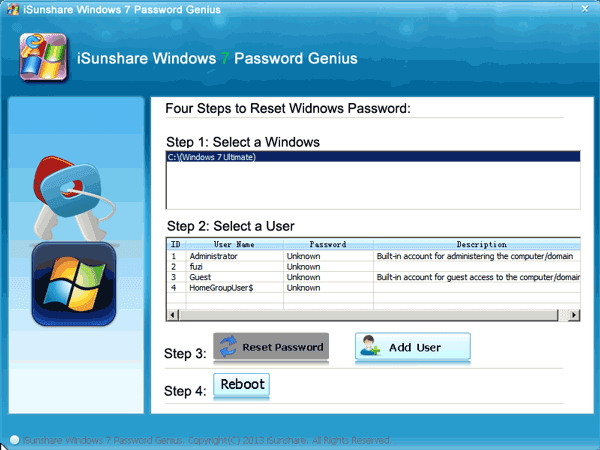Screen dimensions: 600x450
Task: Click ID cell 4 in the user list
Action: tap(174, 288)
